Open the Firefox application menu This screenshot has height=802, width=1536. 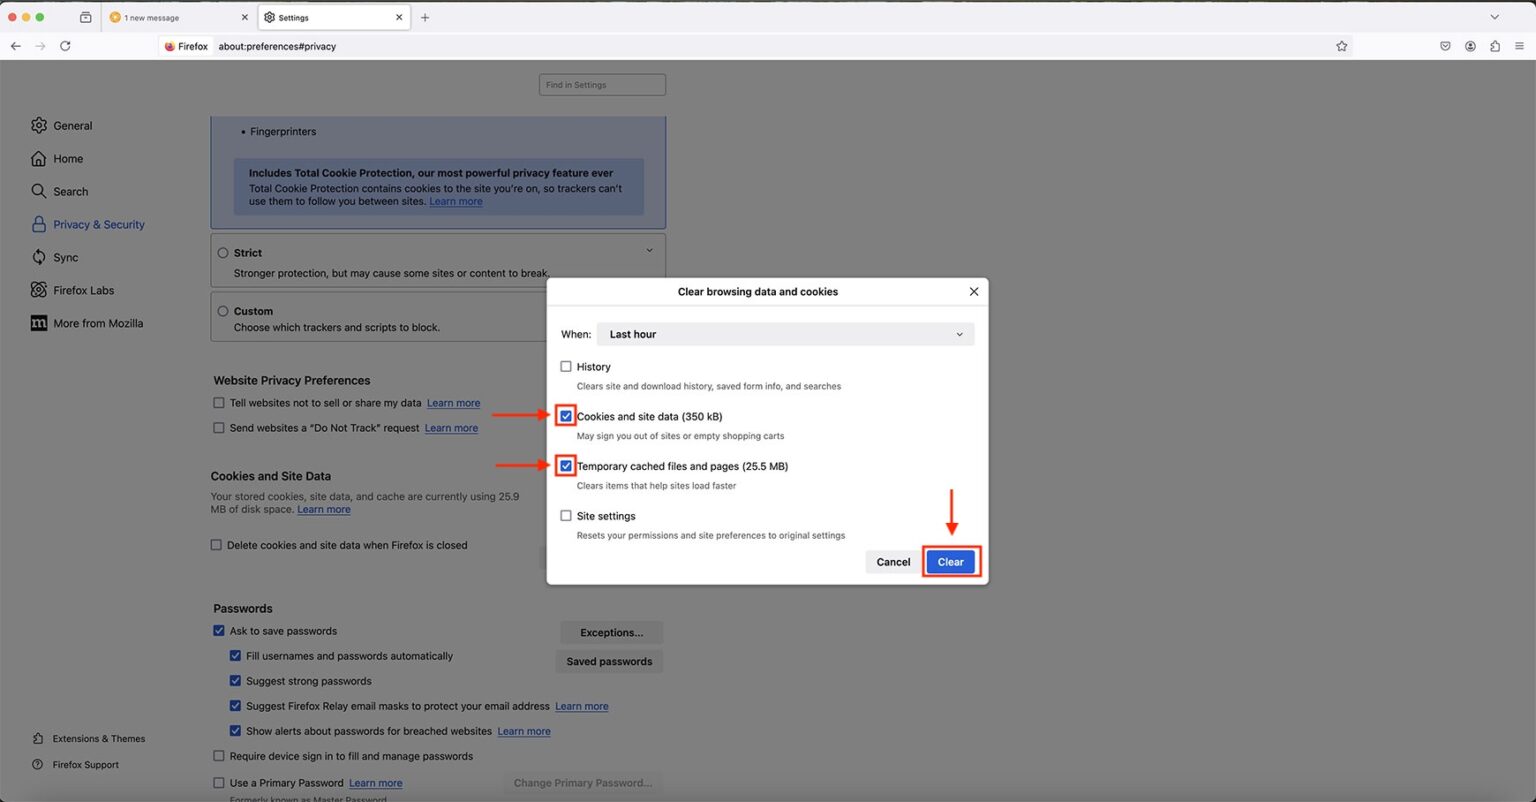(1520, 46)
